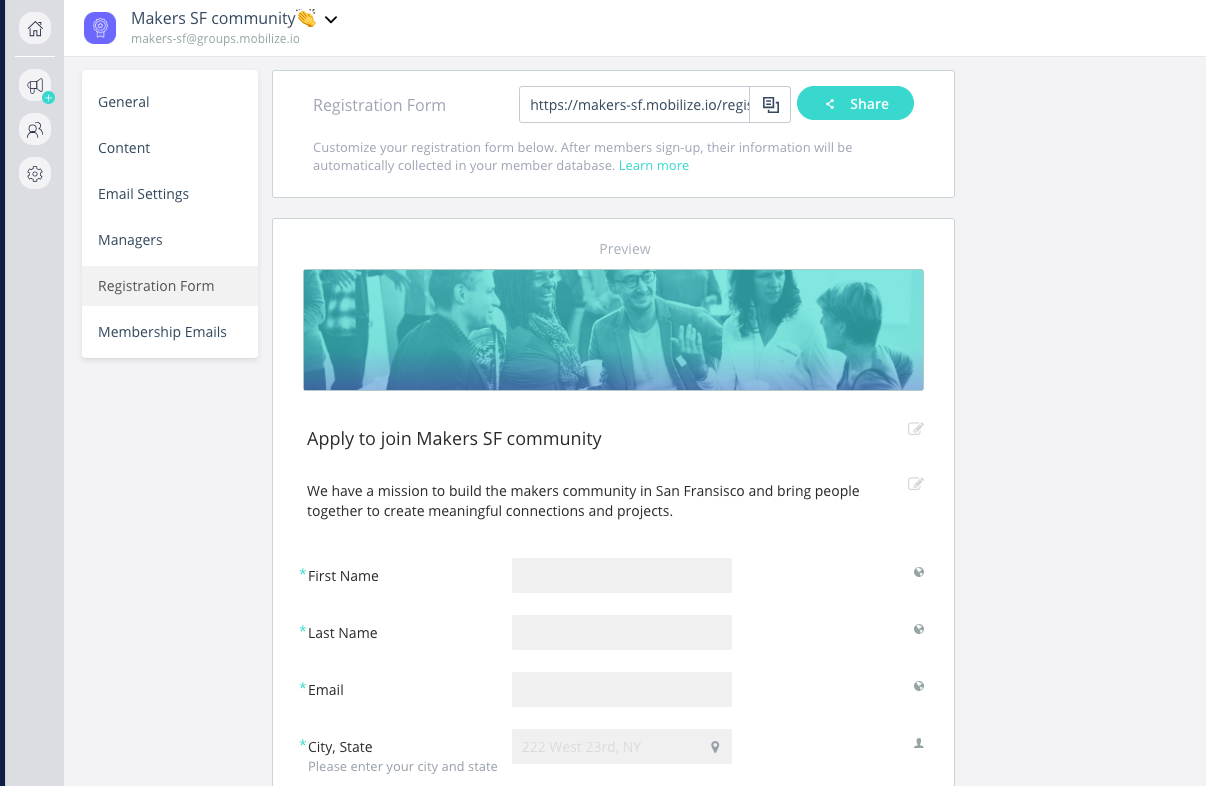Toggle visibility globe for Email field
The image size is (1206, 786).
tap(919, 686)
